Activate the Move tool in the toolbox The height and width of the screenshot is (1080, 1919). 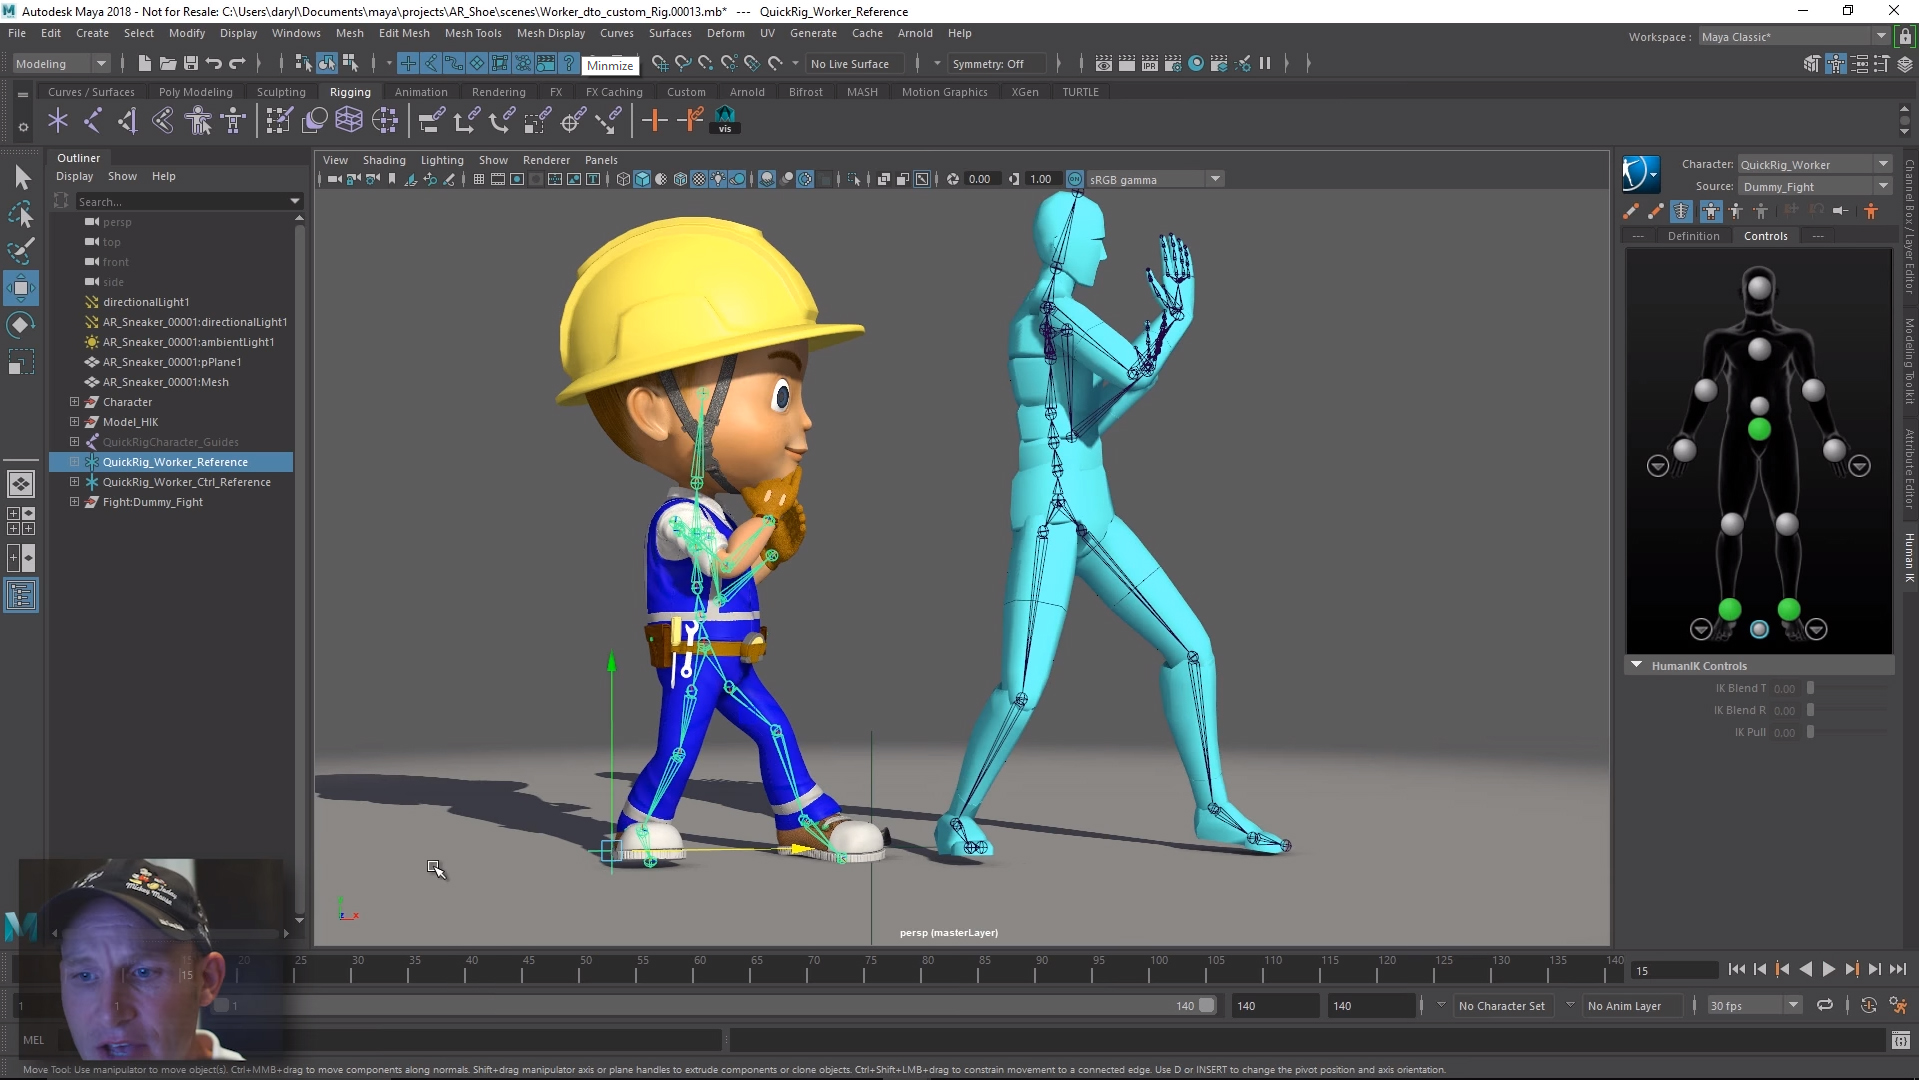point(21,288)
